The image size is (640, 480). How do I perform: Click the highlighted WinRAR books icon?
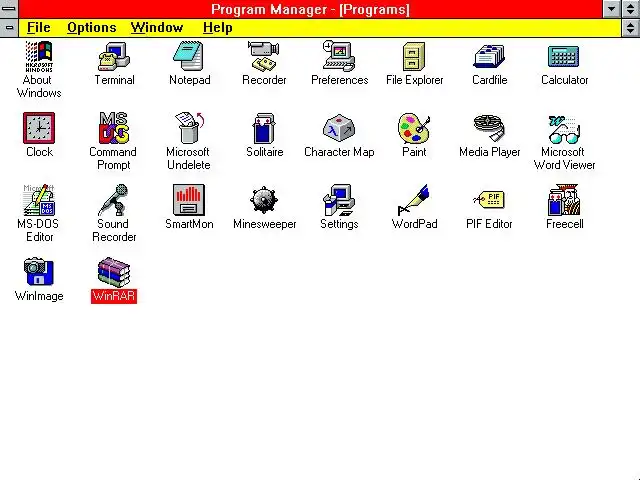pos(114,272)
